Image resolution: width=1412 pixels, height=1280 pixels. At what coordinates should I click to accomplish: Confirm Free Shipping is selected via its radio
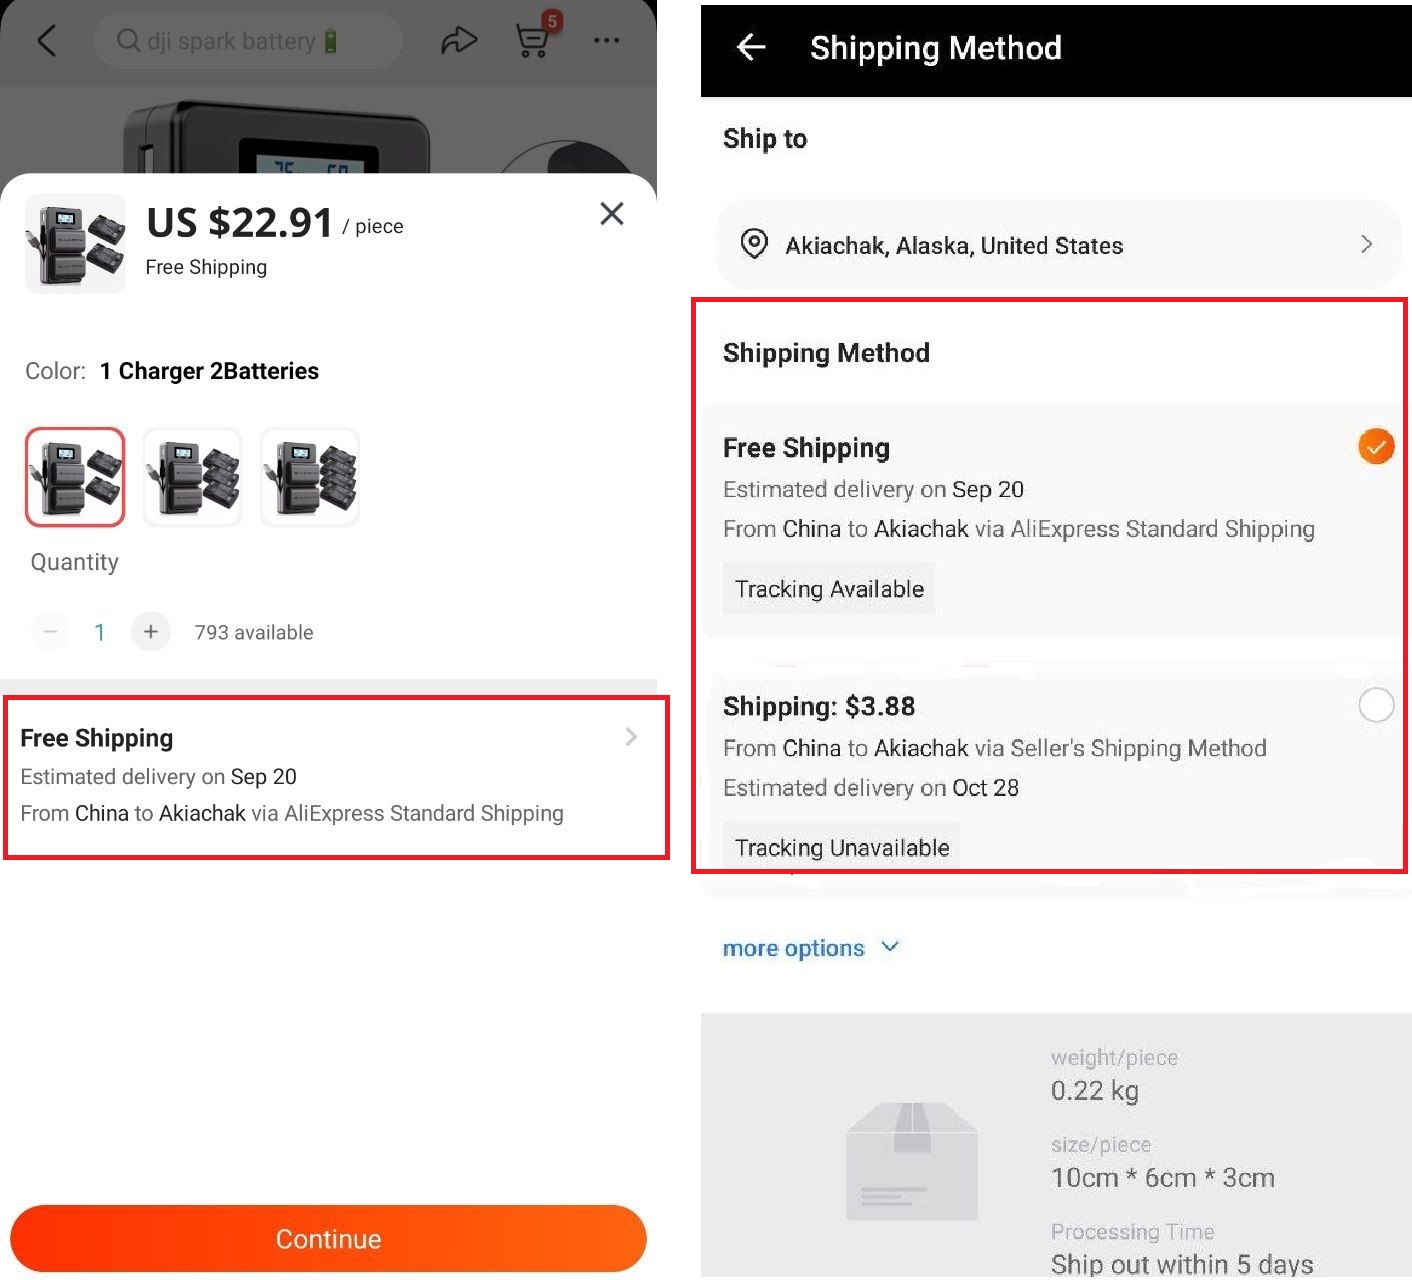[1376, 446]
